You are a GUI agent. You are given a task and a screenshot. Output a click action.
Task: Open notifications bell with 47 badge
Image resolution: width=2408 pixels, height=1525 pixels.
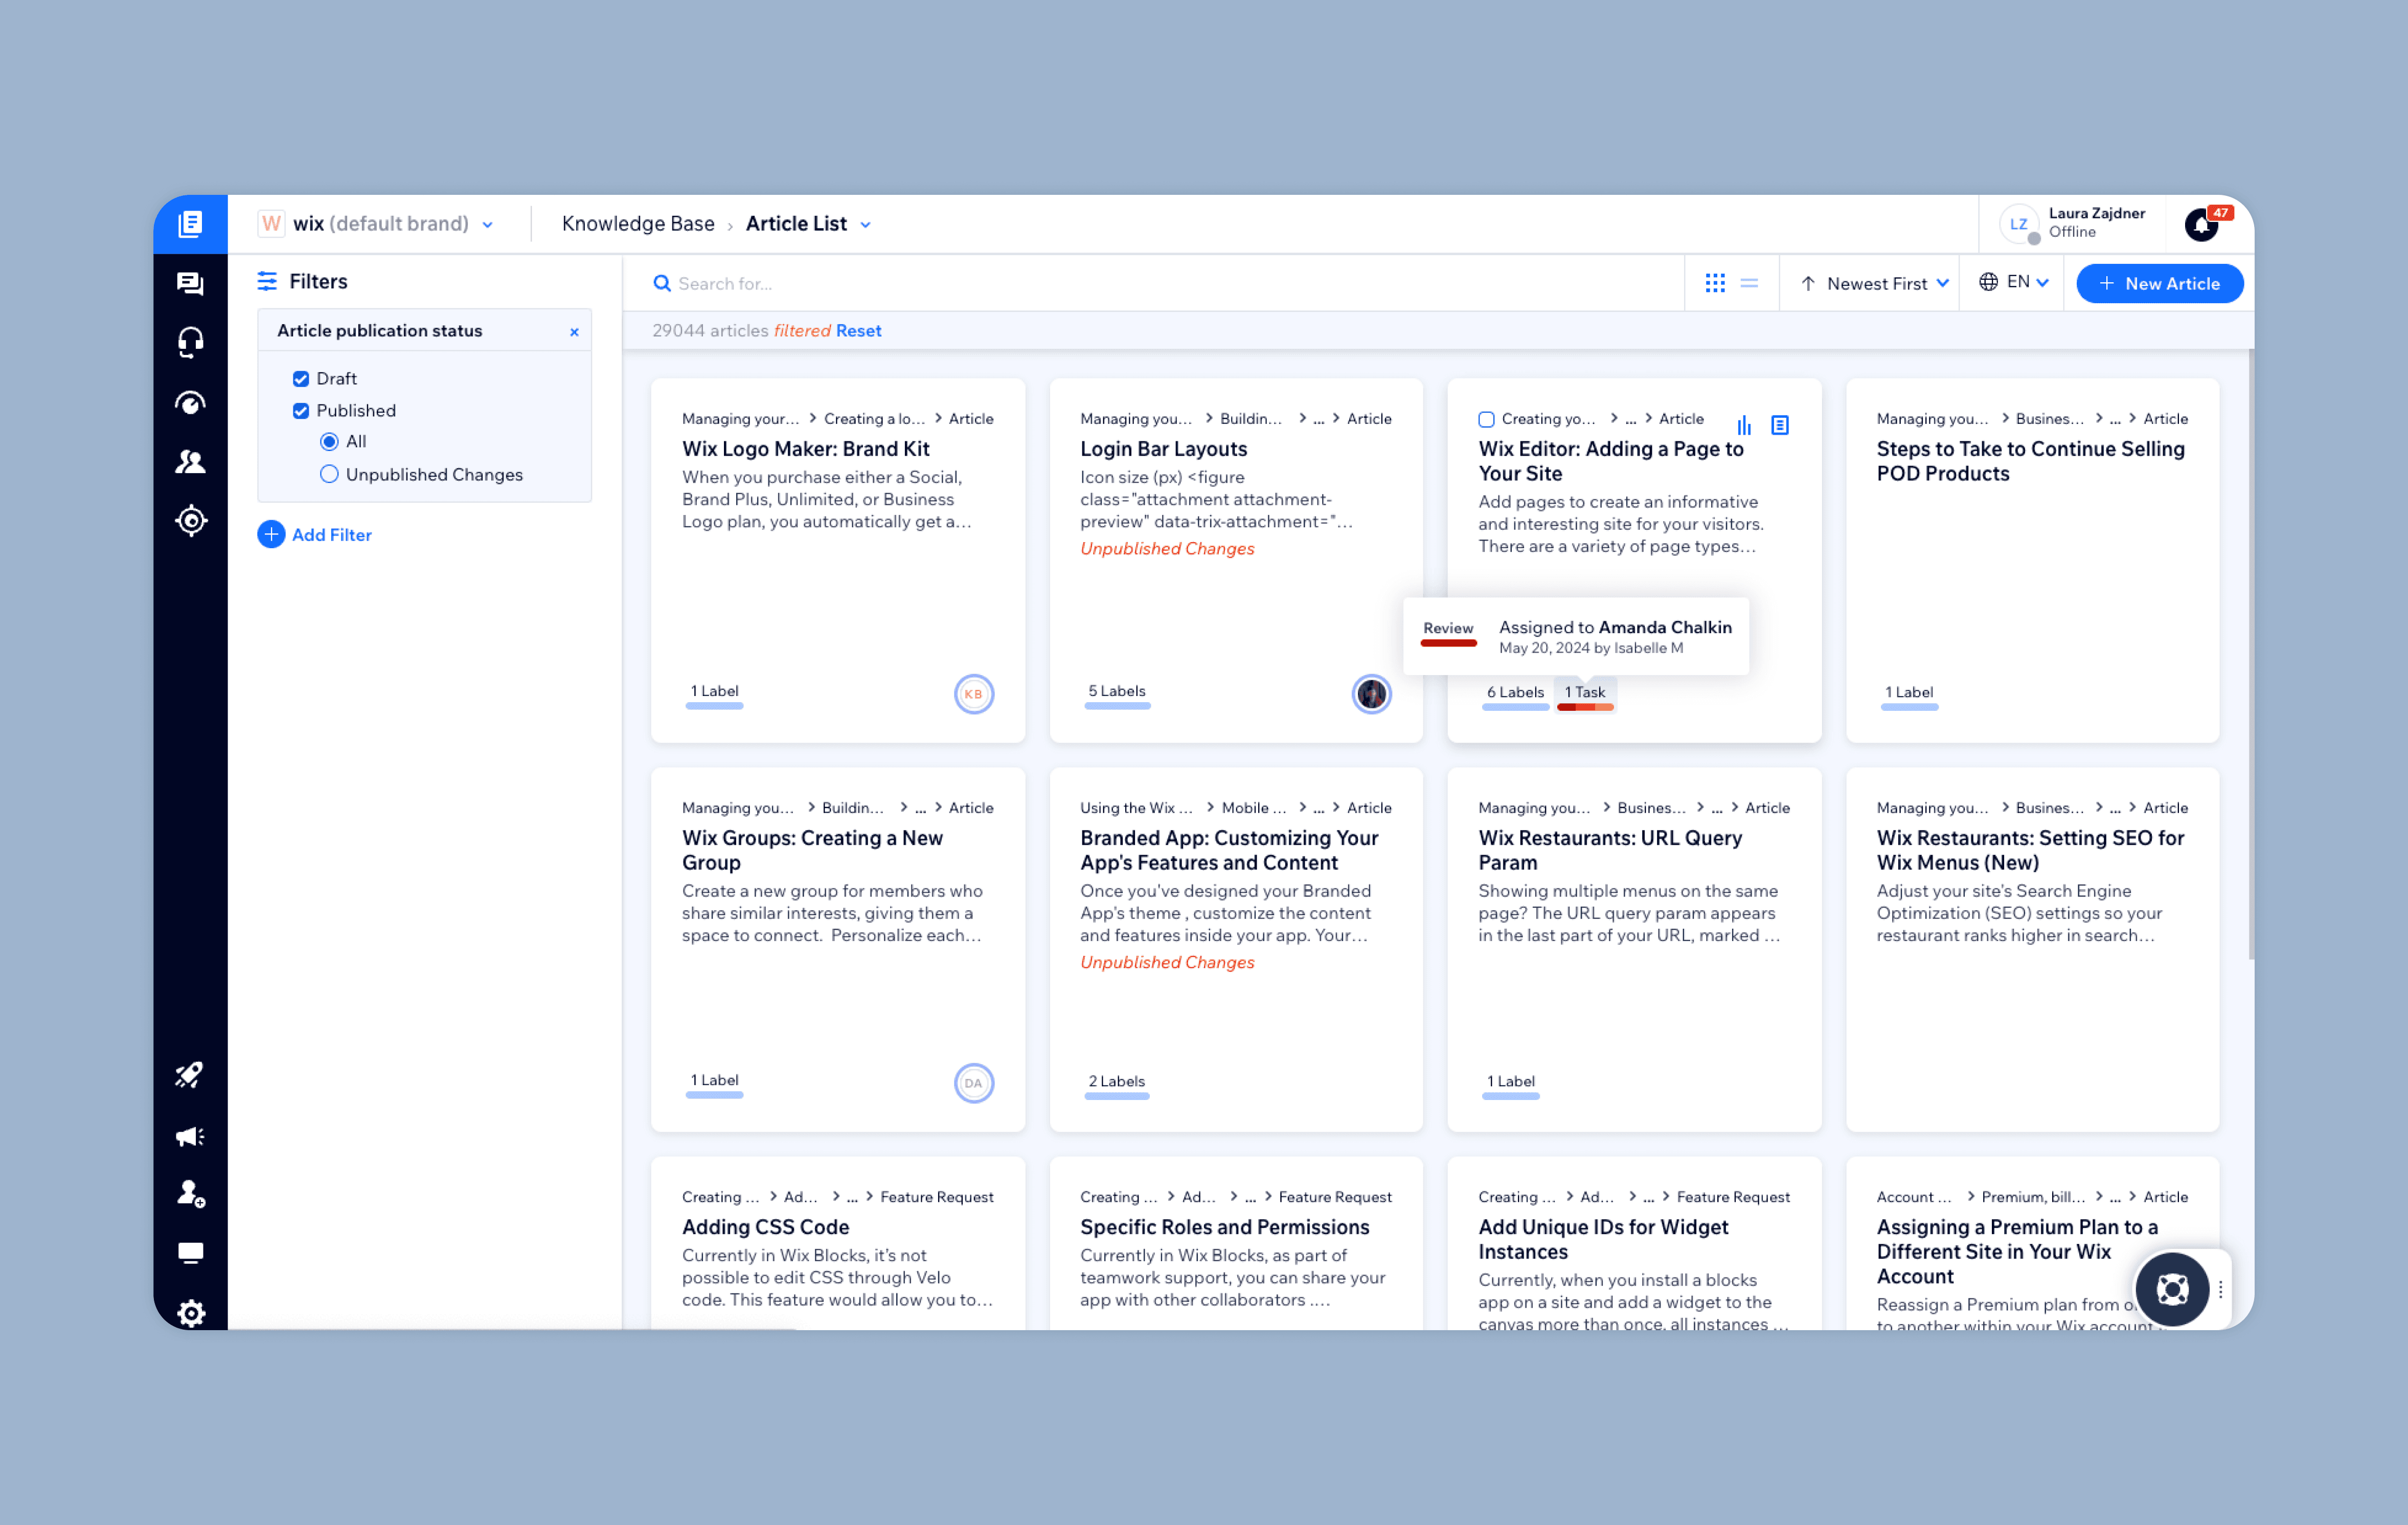2201,225
